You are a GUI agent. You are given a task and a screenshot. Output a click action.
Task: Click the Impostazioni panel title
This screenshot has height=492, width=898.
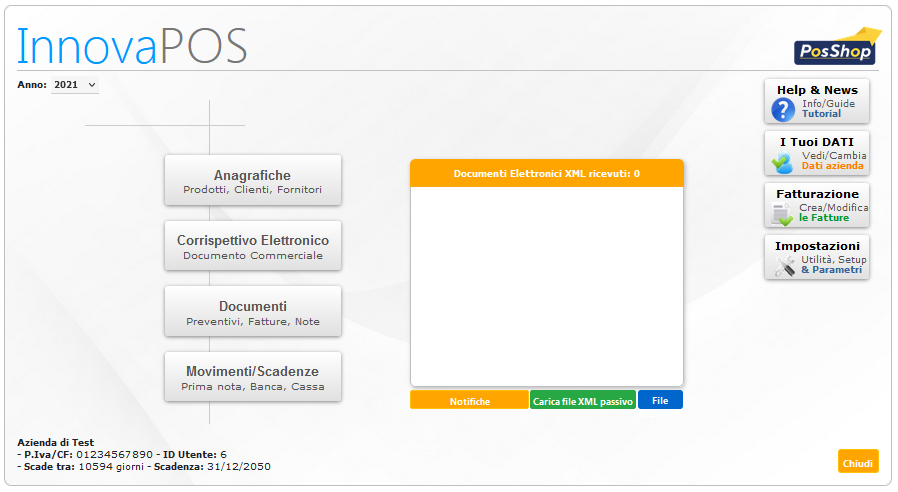pos(817,246)
